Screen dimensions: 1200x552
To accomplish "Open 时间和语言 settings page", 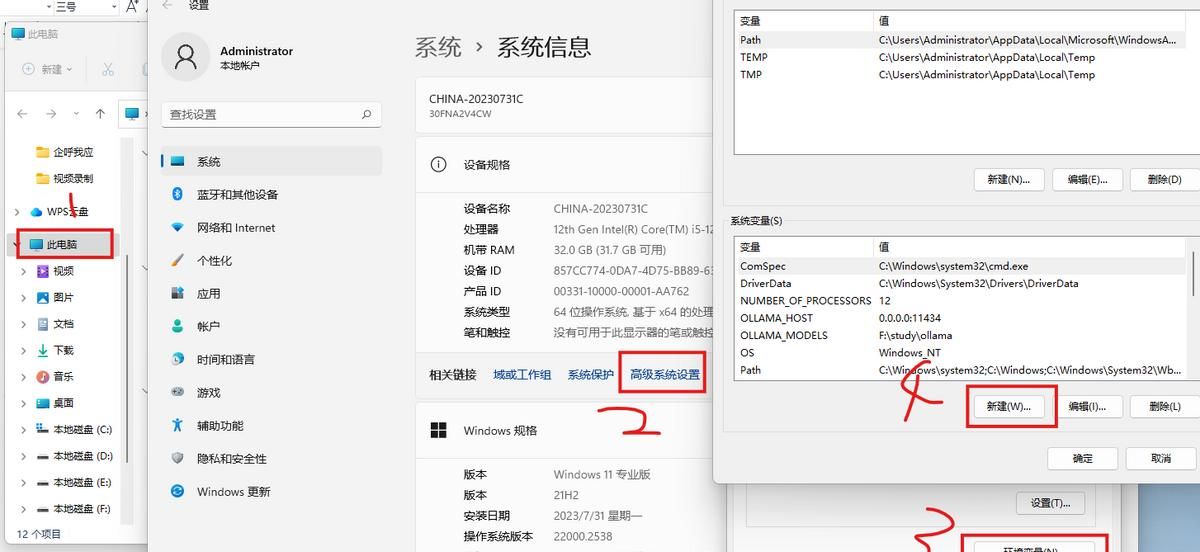I will tap(225, 359).
